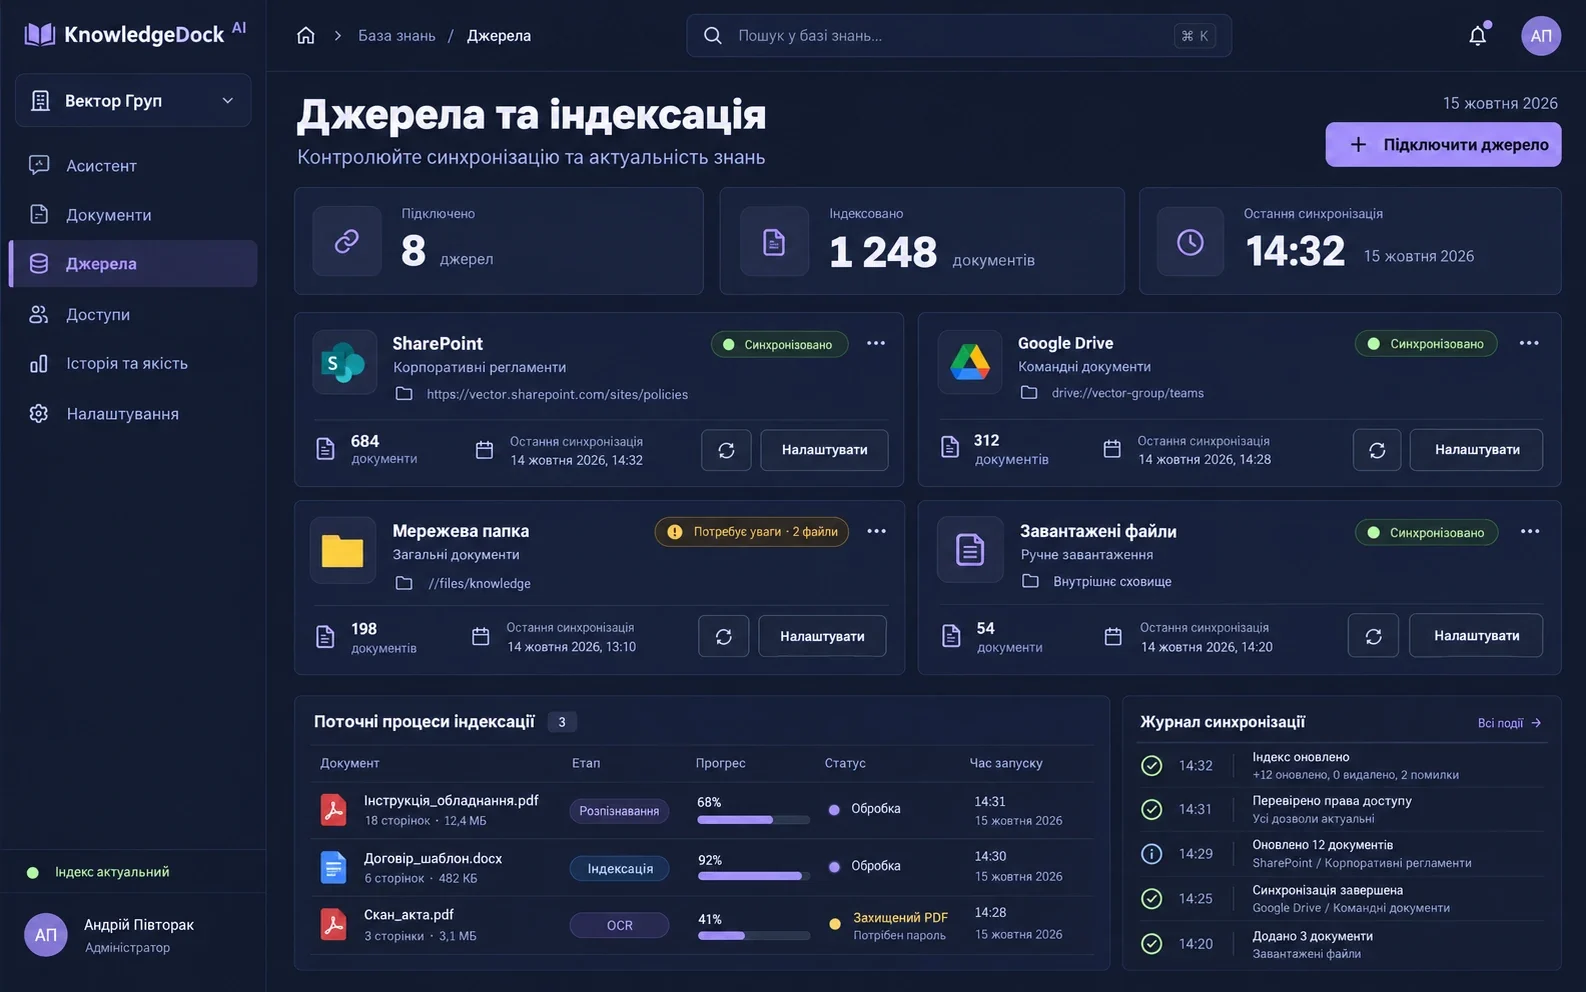Click the path drive://vector-group/teams
Image resolution: width=1586 pixels, height=992 pixels.
pos(1127,393)
